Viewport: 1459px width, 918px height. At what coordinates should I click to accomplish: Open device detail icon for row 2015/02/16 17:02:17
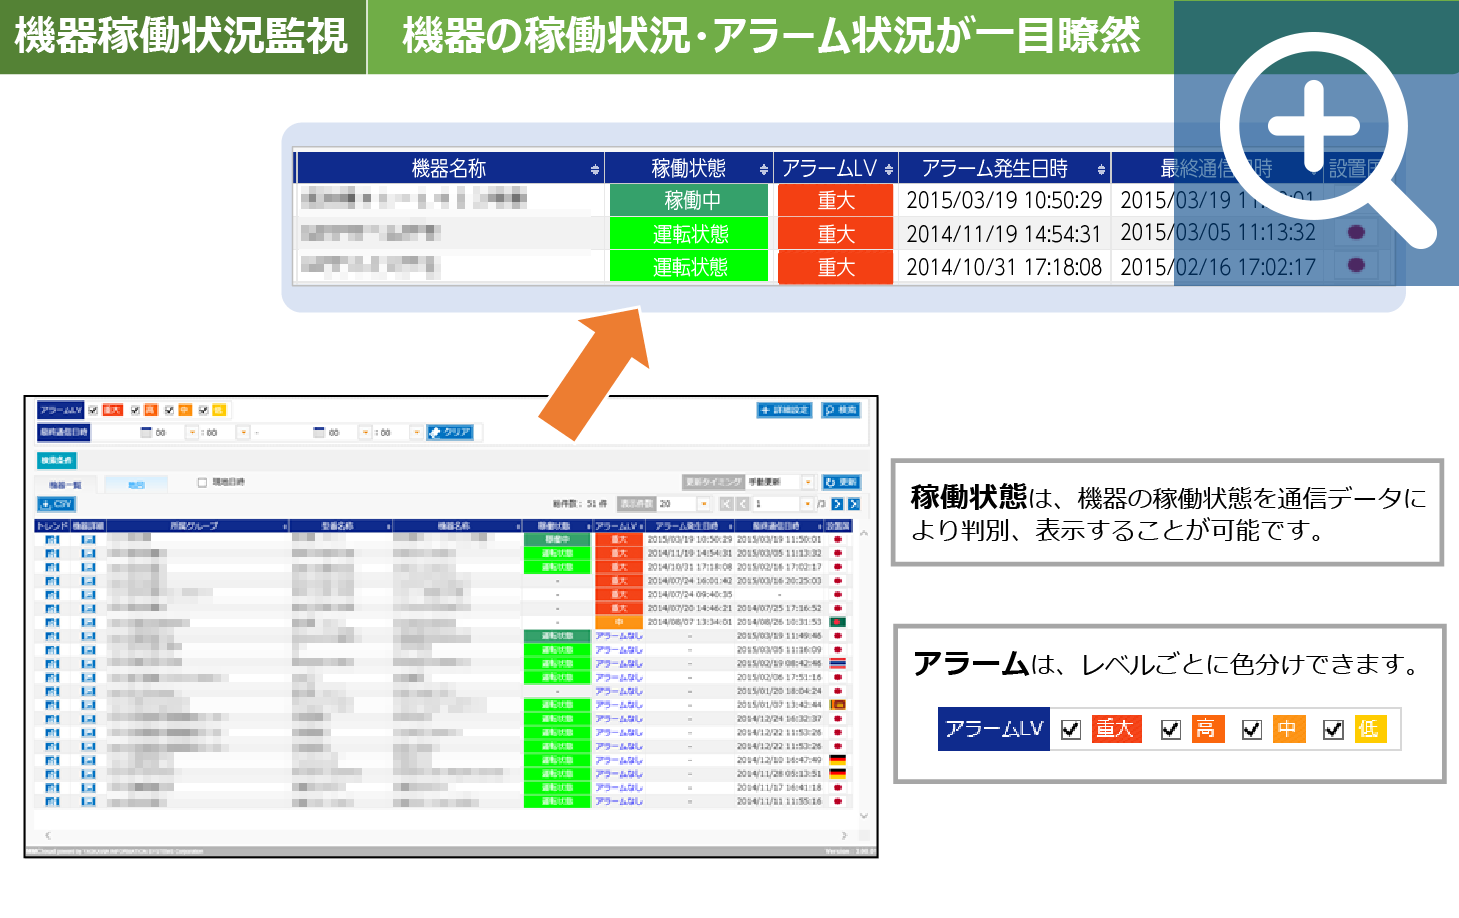88,567
